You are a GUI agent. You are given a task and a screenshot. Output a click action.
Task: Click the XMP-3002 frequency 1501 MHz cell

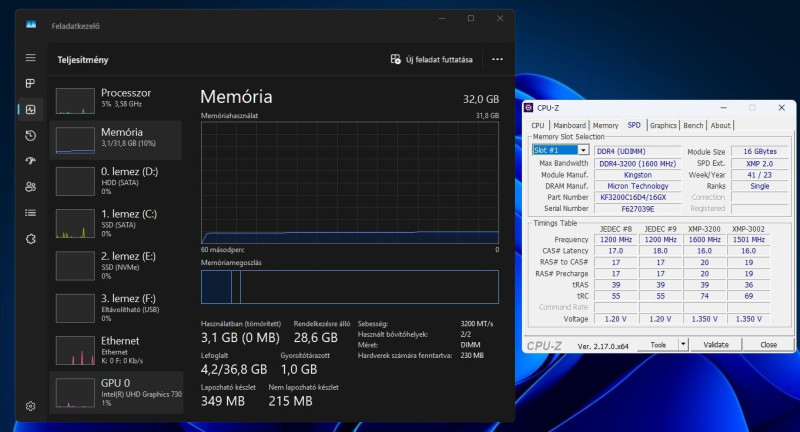(748, 239)
